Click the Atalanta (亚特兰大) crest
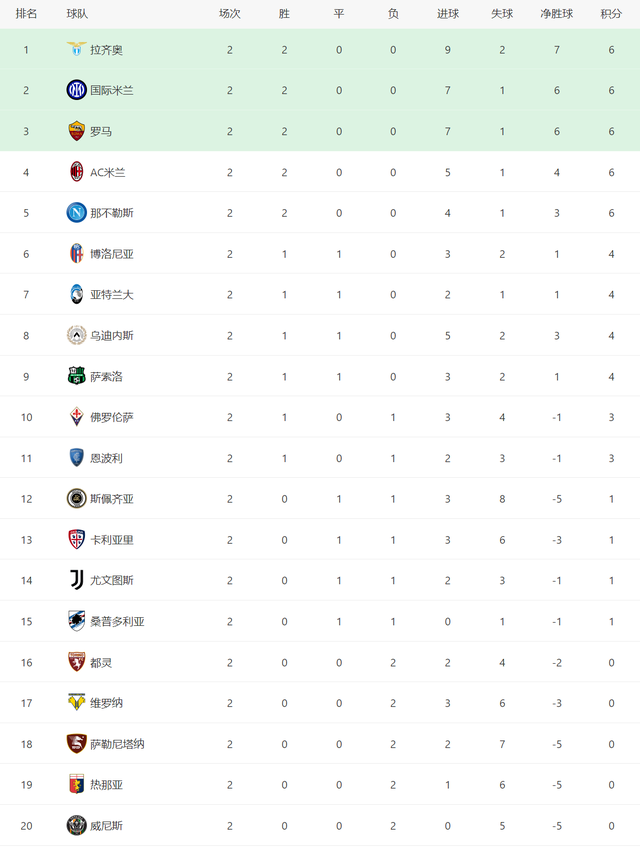Screen dimensions: 640x848 click(76, 294)
